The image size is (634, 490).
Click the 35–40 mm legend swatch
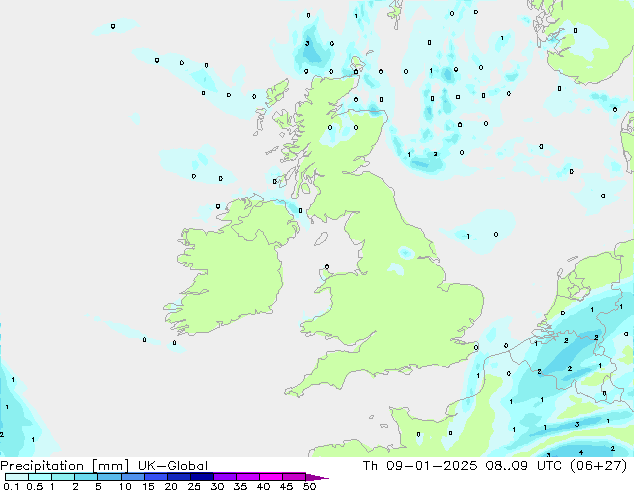coord(248,477)
